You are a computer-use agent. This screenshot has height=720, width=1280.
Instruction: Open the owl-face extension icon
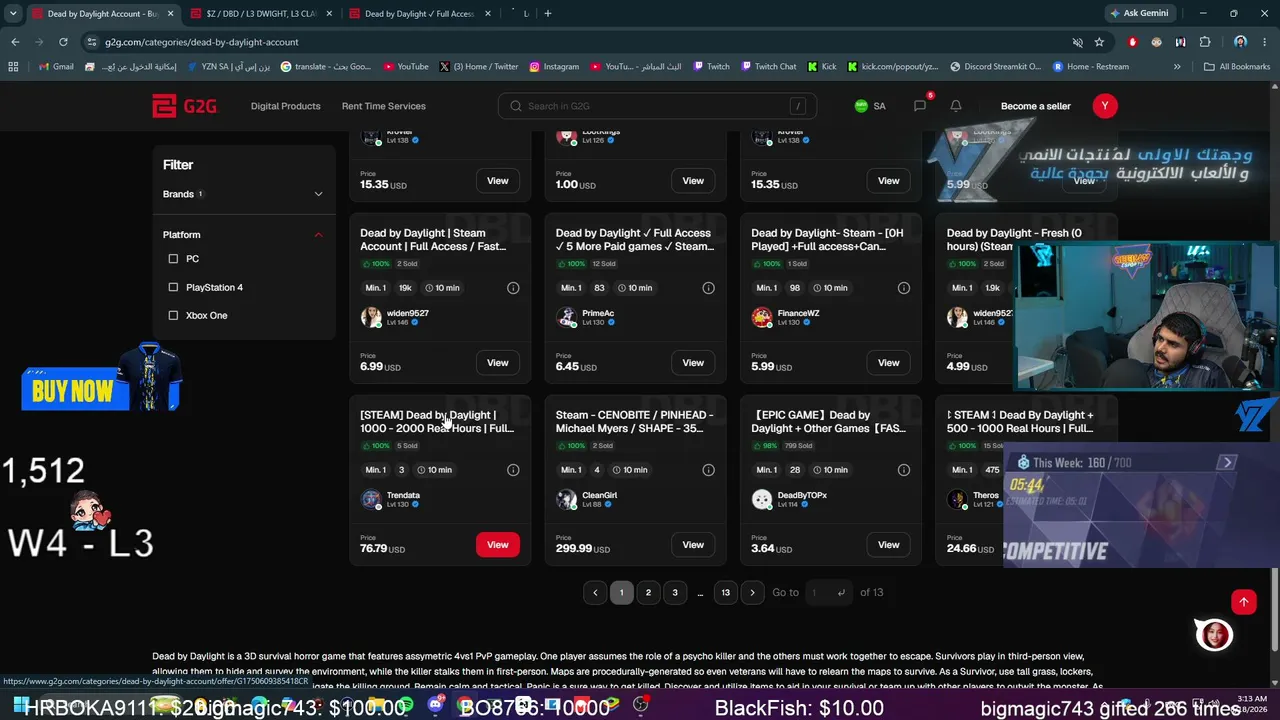click(x=1157, y=42)
